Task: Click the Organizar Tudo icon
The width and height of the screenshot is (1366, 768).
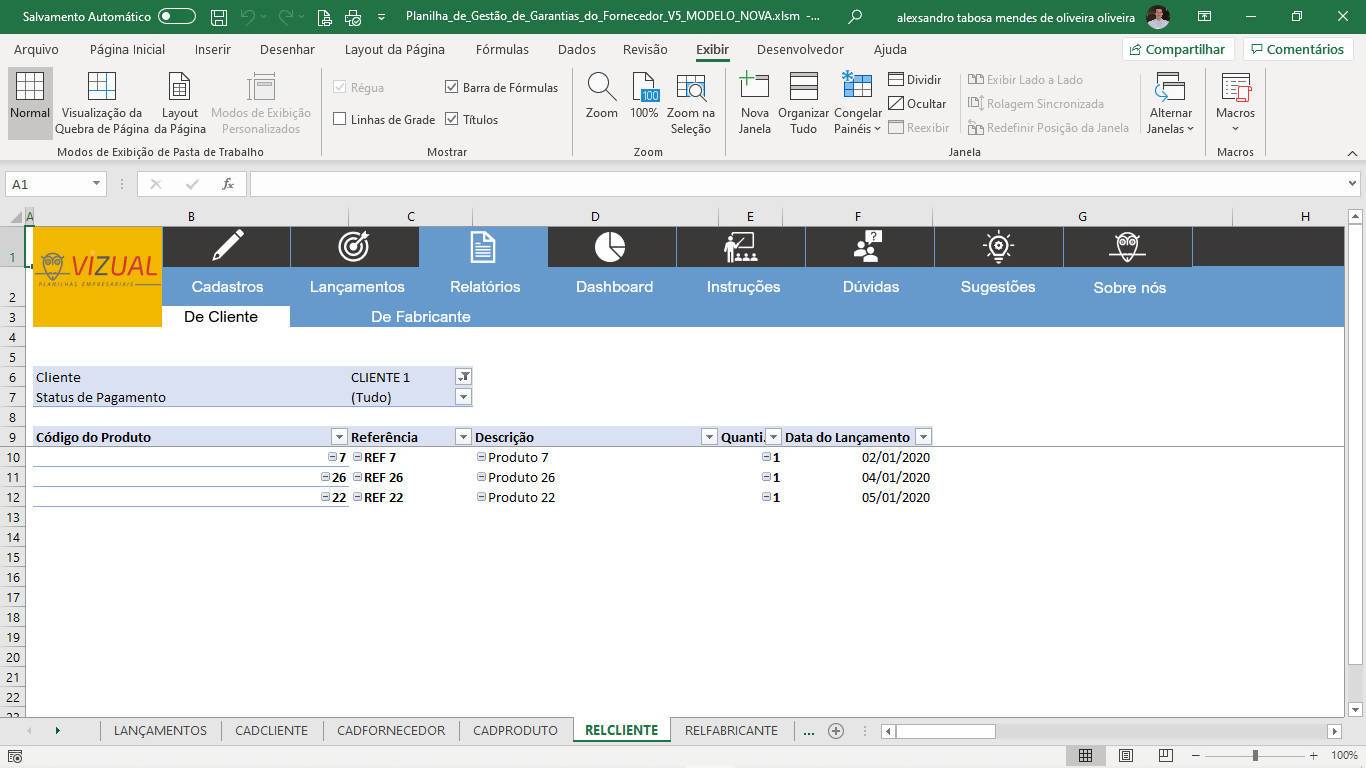Action: point(803,88)
